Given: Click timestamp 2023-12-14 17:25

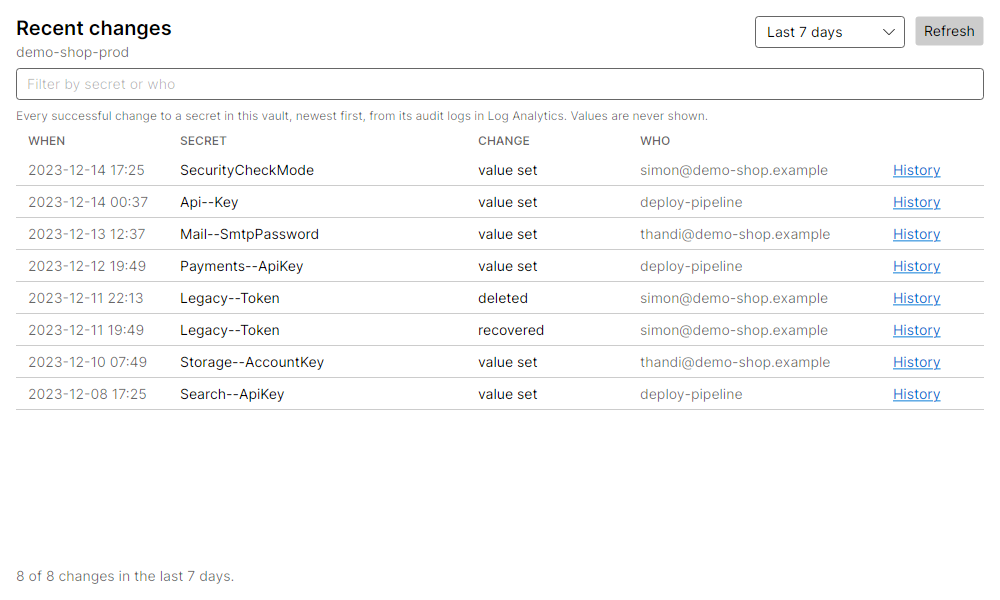Looking at the screenshot, I should [x=87, y=170].
